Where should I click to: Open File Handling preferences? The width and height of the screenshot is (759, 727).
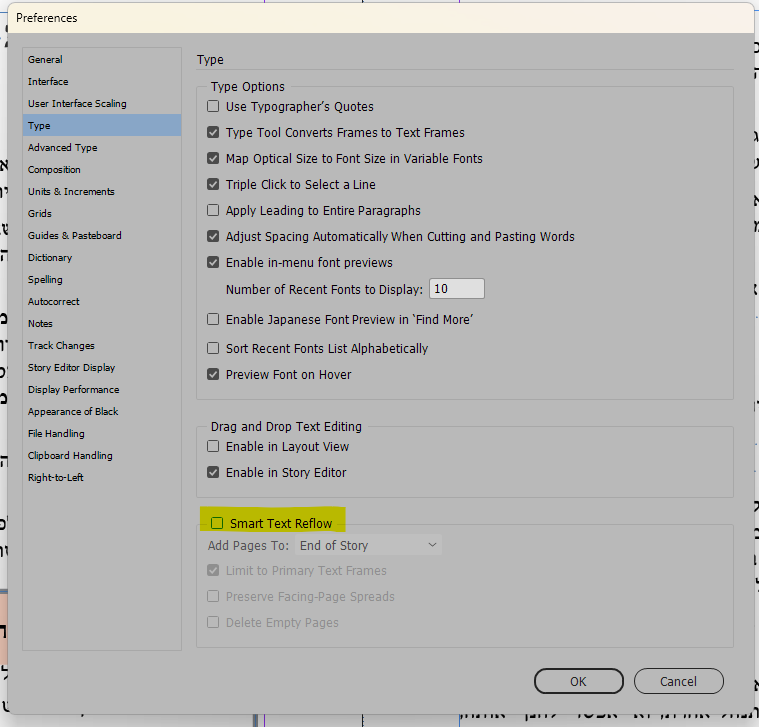pyautogui.click(x=102, y=434)
